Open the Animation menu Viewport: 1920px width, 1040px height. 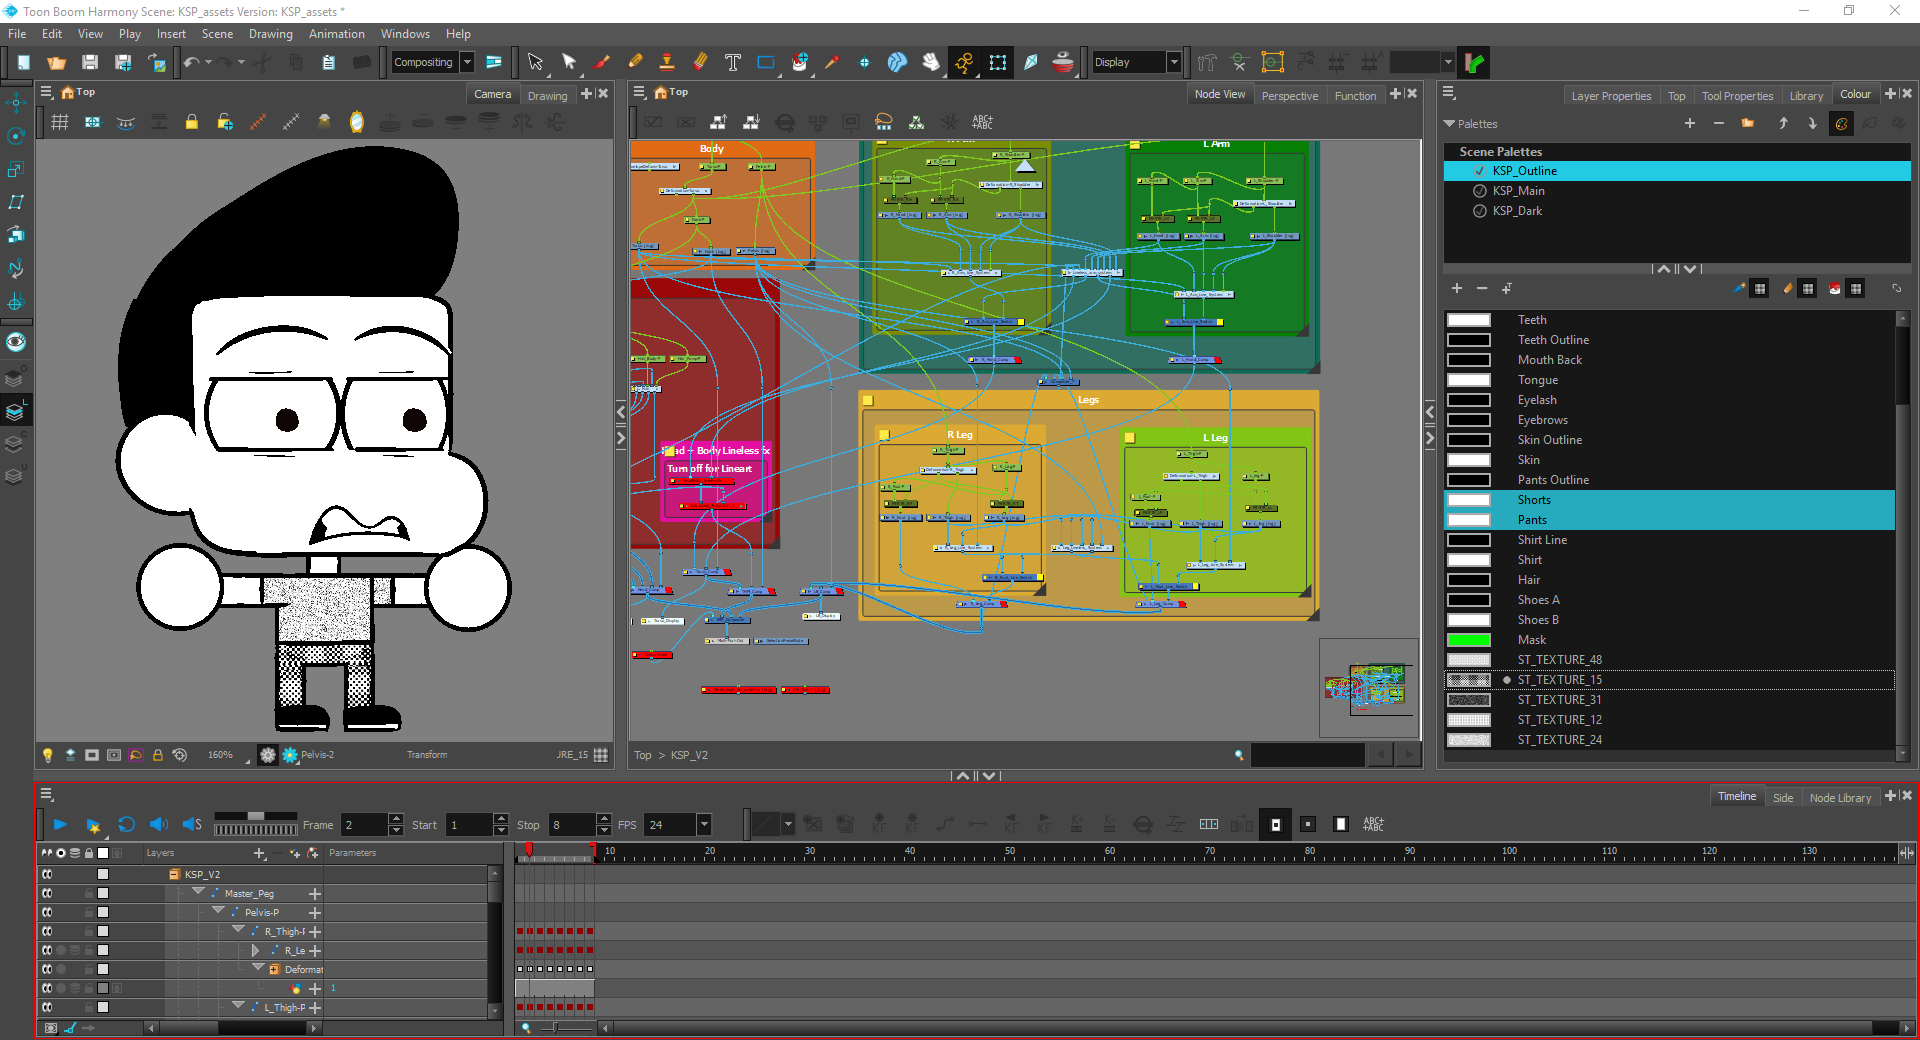point(337,34)
